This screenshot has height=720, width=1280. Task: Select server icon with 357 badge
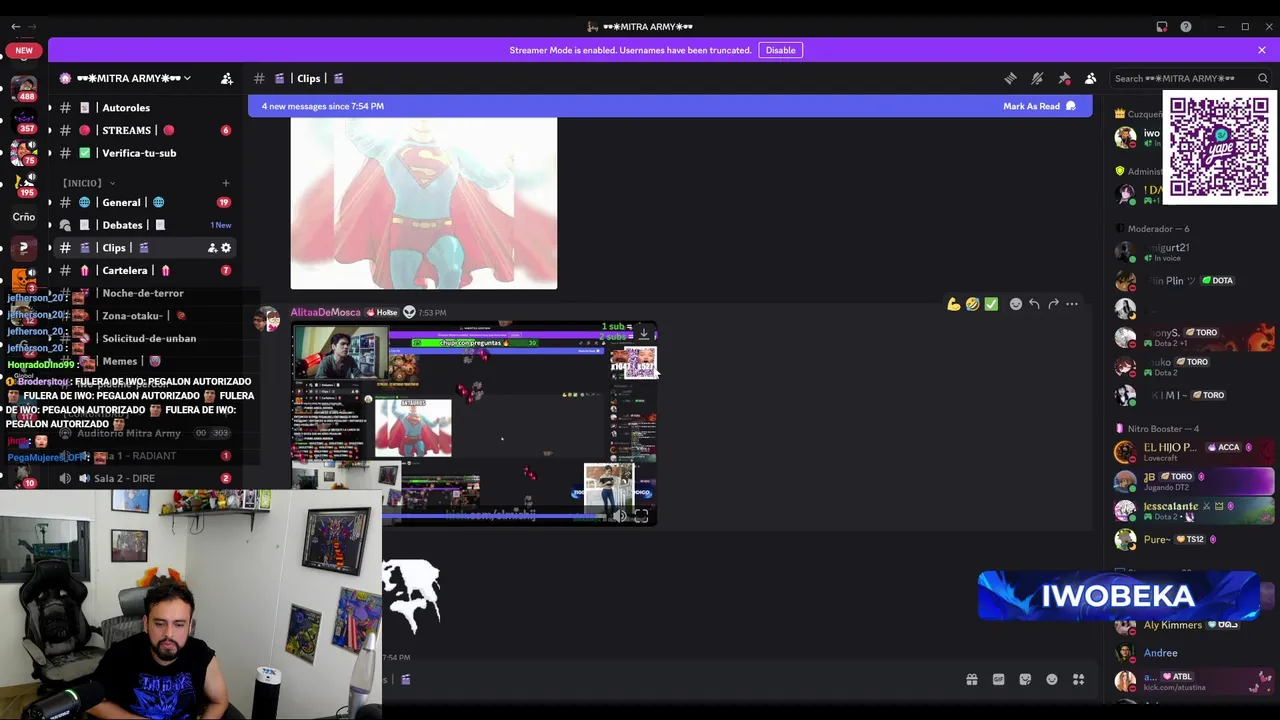[24, 122]
